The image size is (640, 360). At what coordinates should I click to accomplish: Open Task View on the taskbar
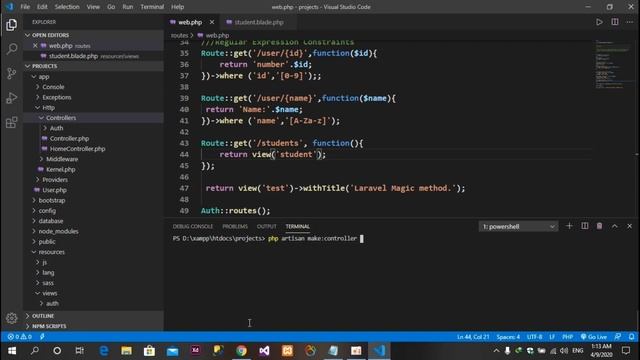click(x=80, y=351)
